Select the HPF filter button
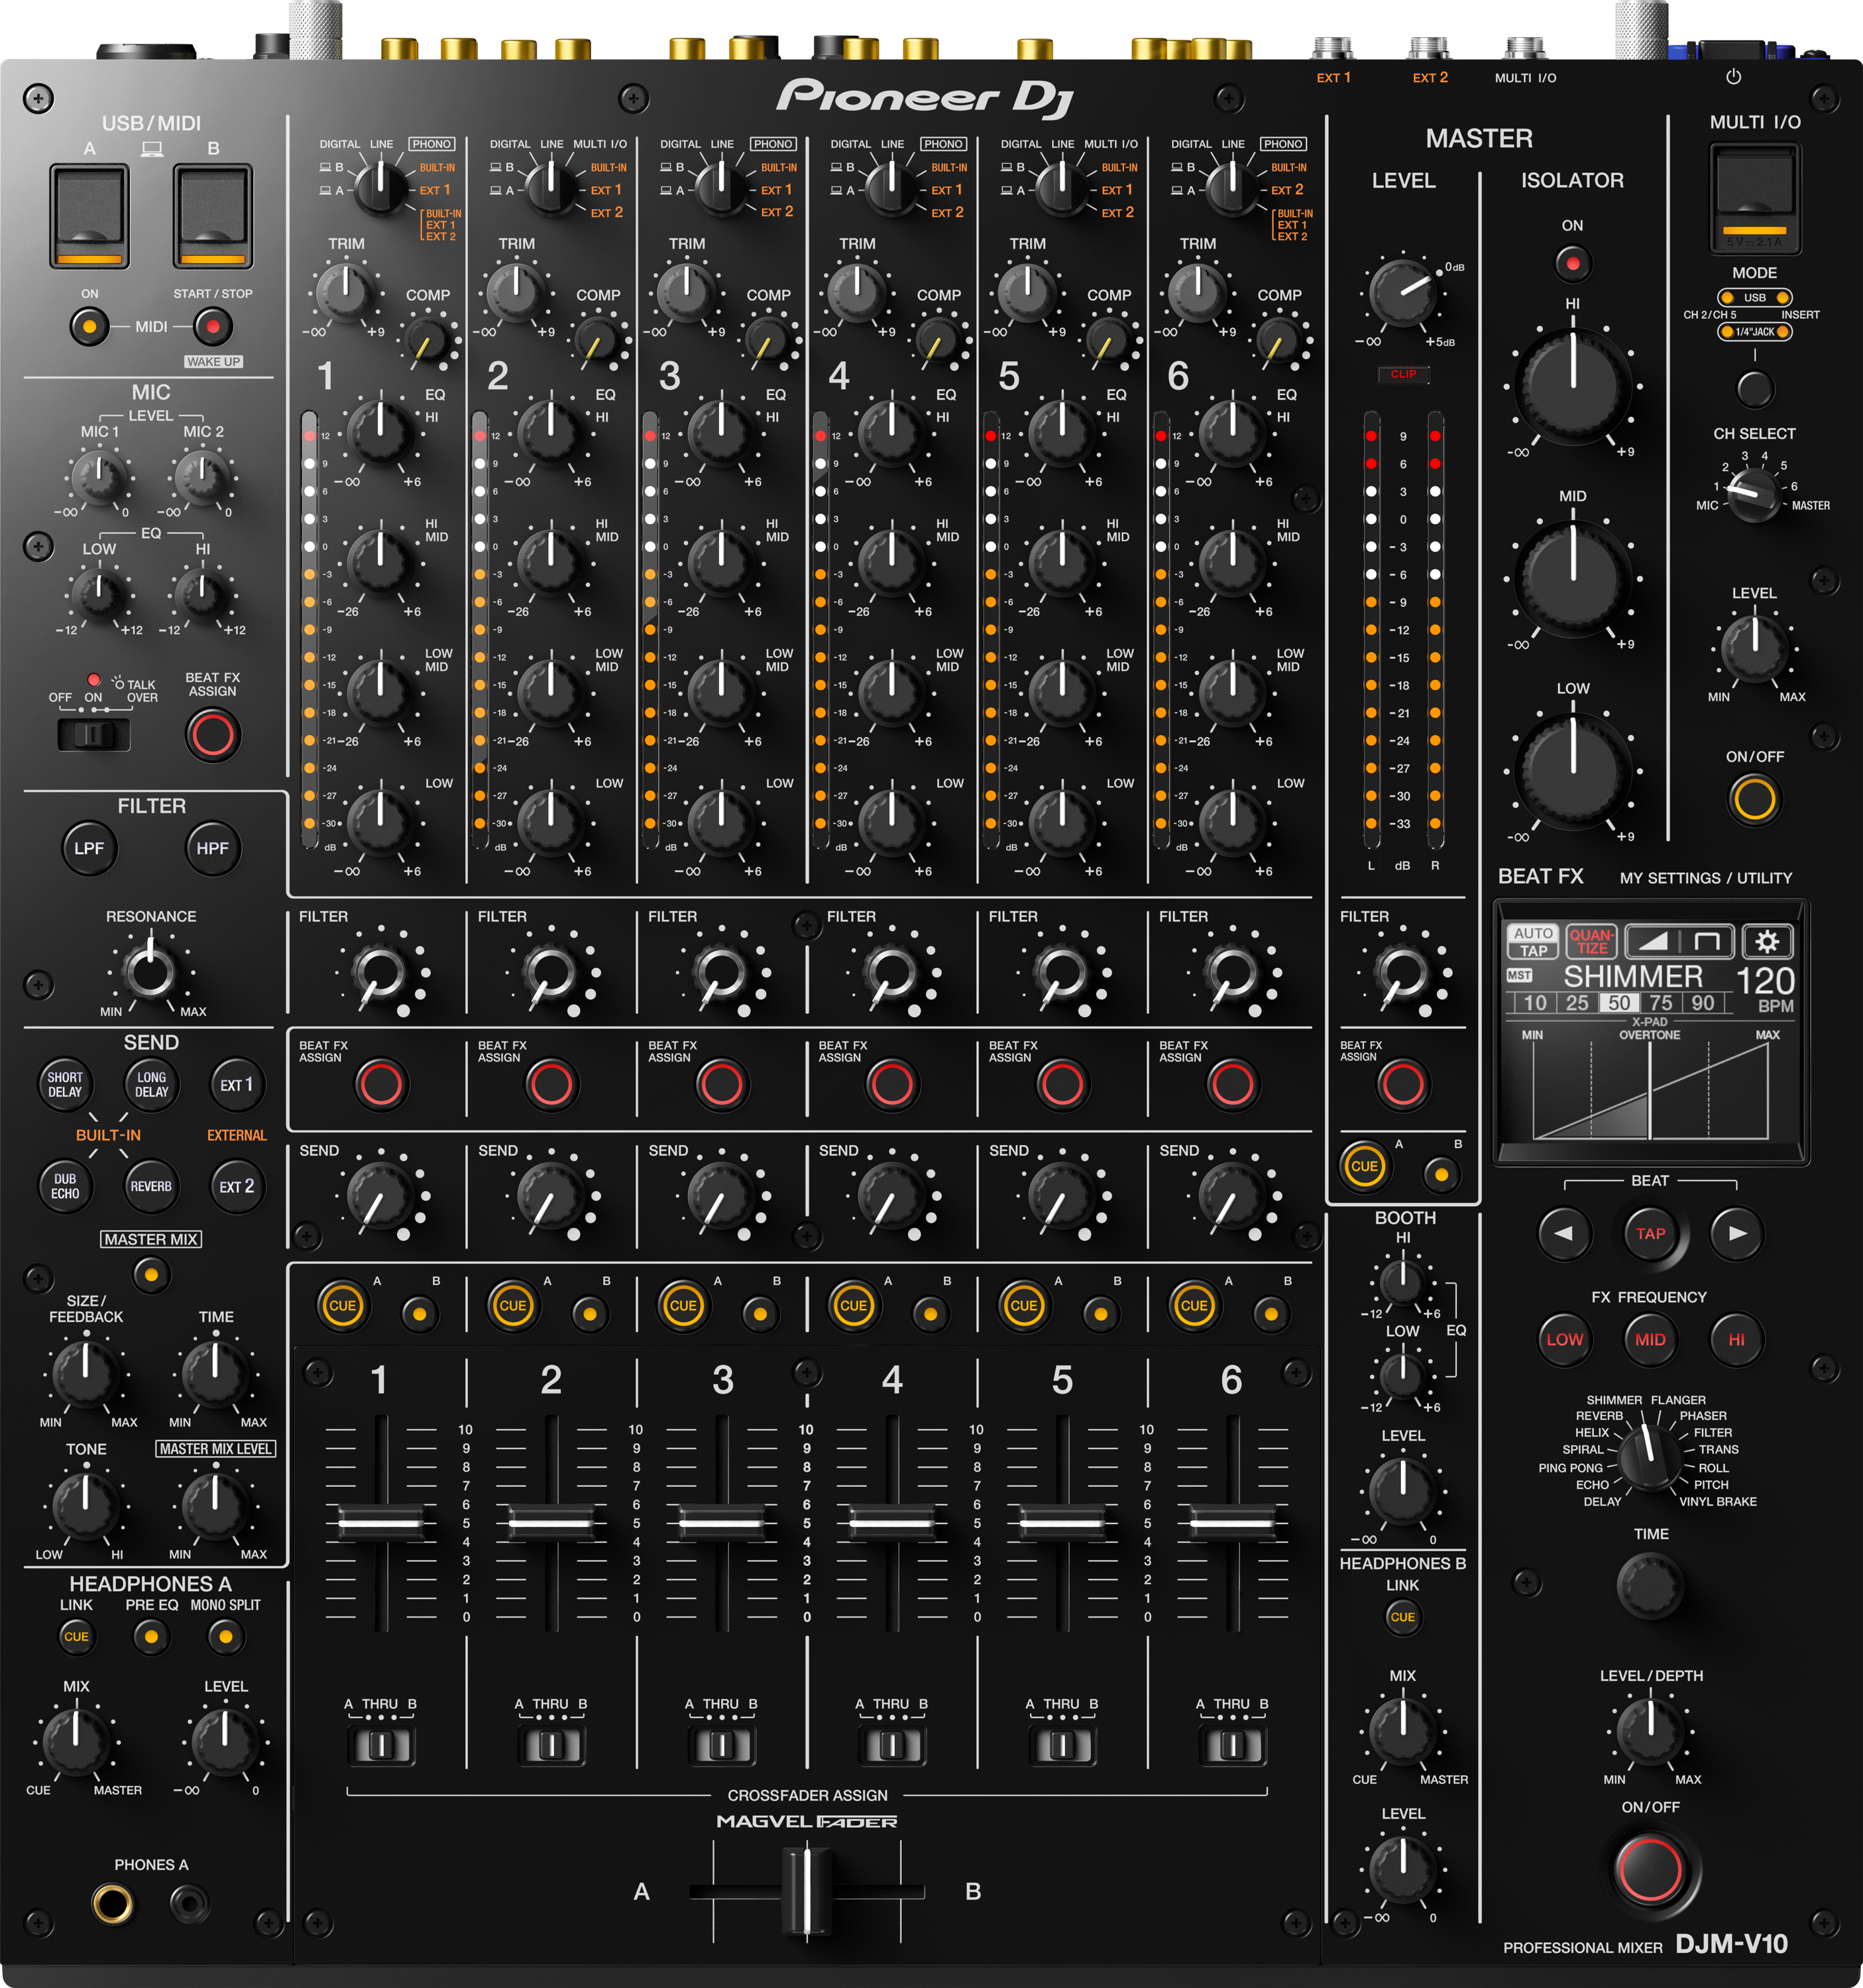The image size is (1863, 1988). pos(212,848)
